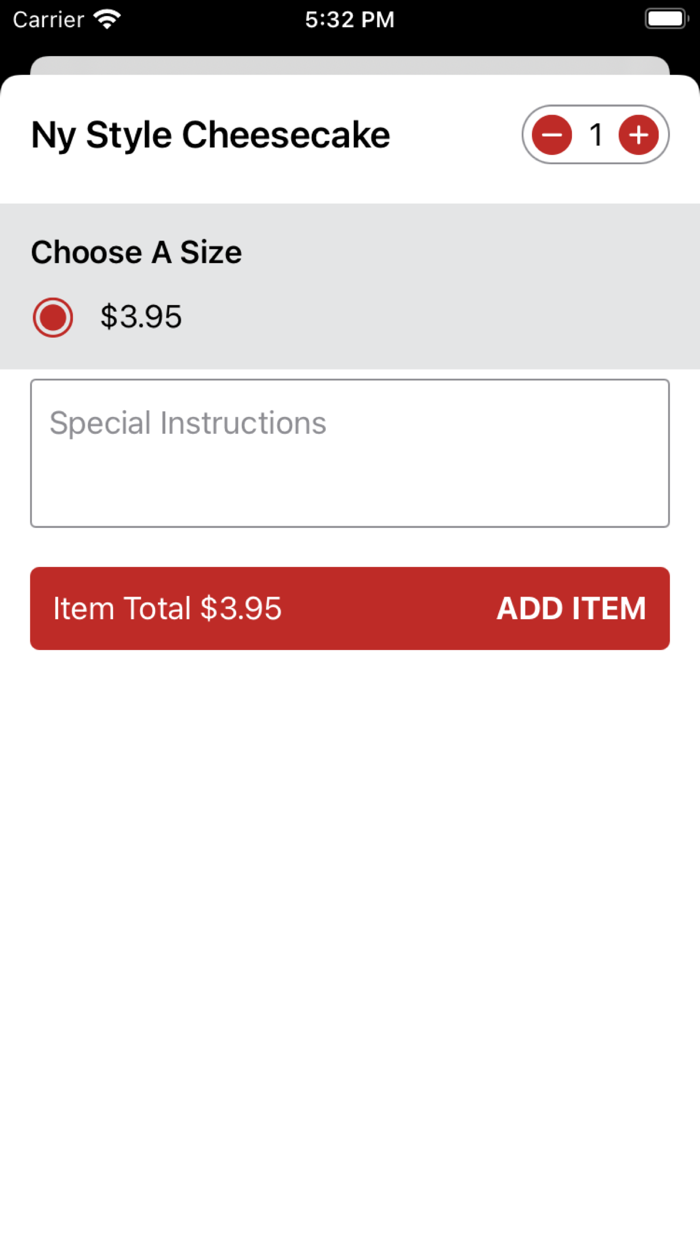Click the white header space beside the title
Image resolution: width=700 pixels, height=1244 pixels.
(455, 135)
